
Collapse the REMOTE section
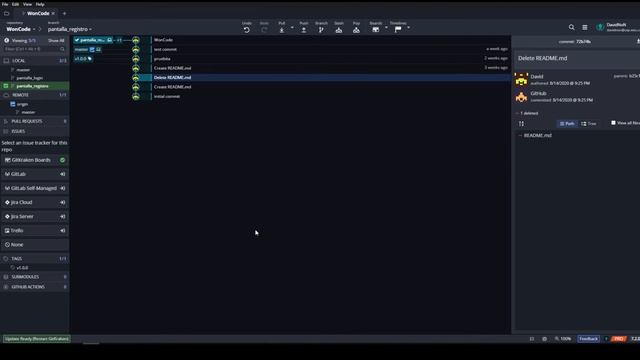tap(35, 95)
